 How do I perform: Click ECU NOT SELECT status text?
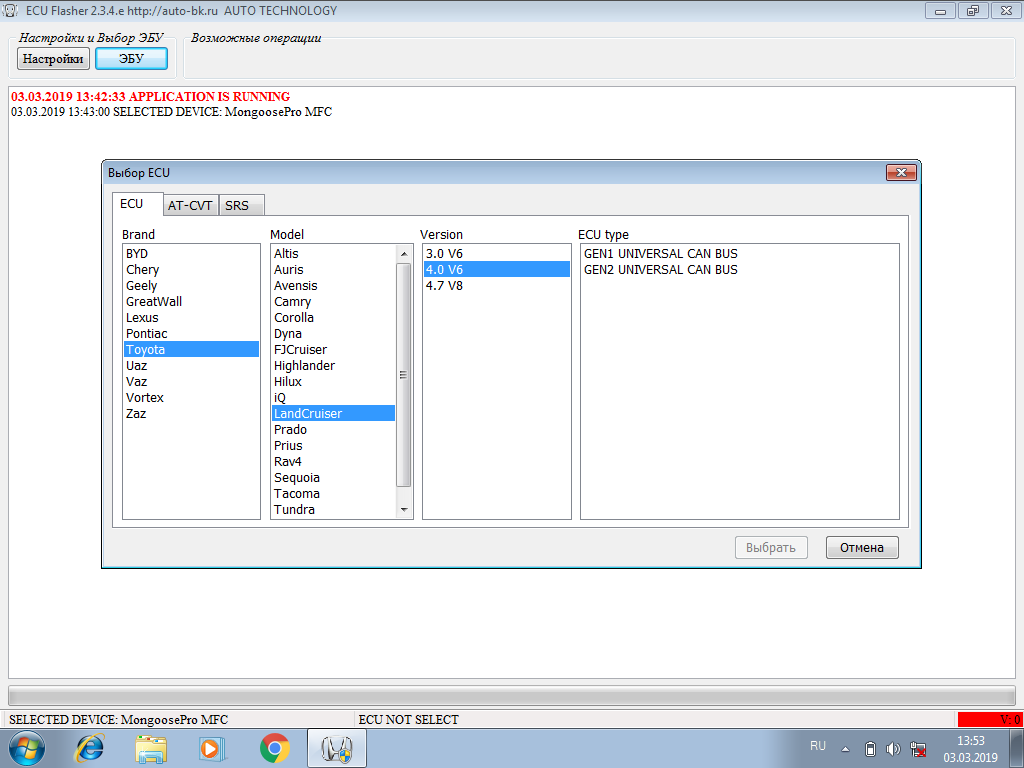coord(409,720)
